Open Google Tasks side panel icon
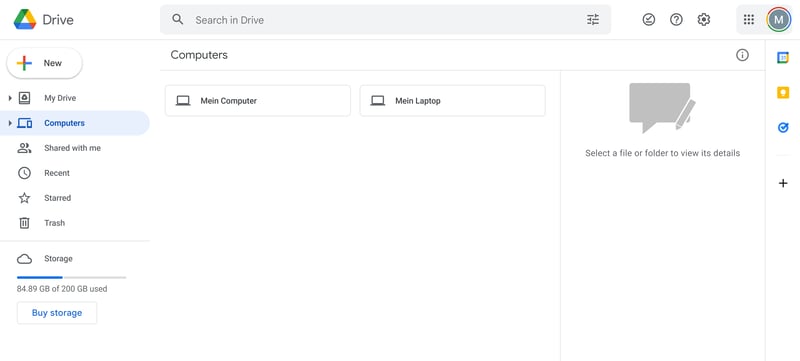Image resolution: width=800 pixels, height=361 pixels. pos(783,127)
